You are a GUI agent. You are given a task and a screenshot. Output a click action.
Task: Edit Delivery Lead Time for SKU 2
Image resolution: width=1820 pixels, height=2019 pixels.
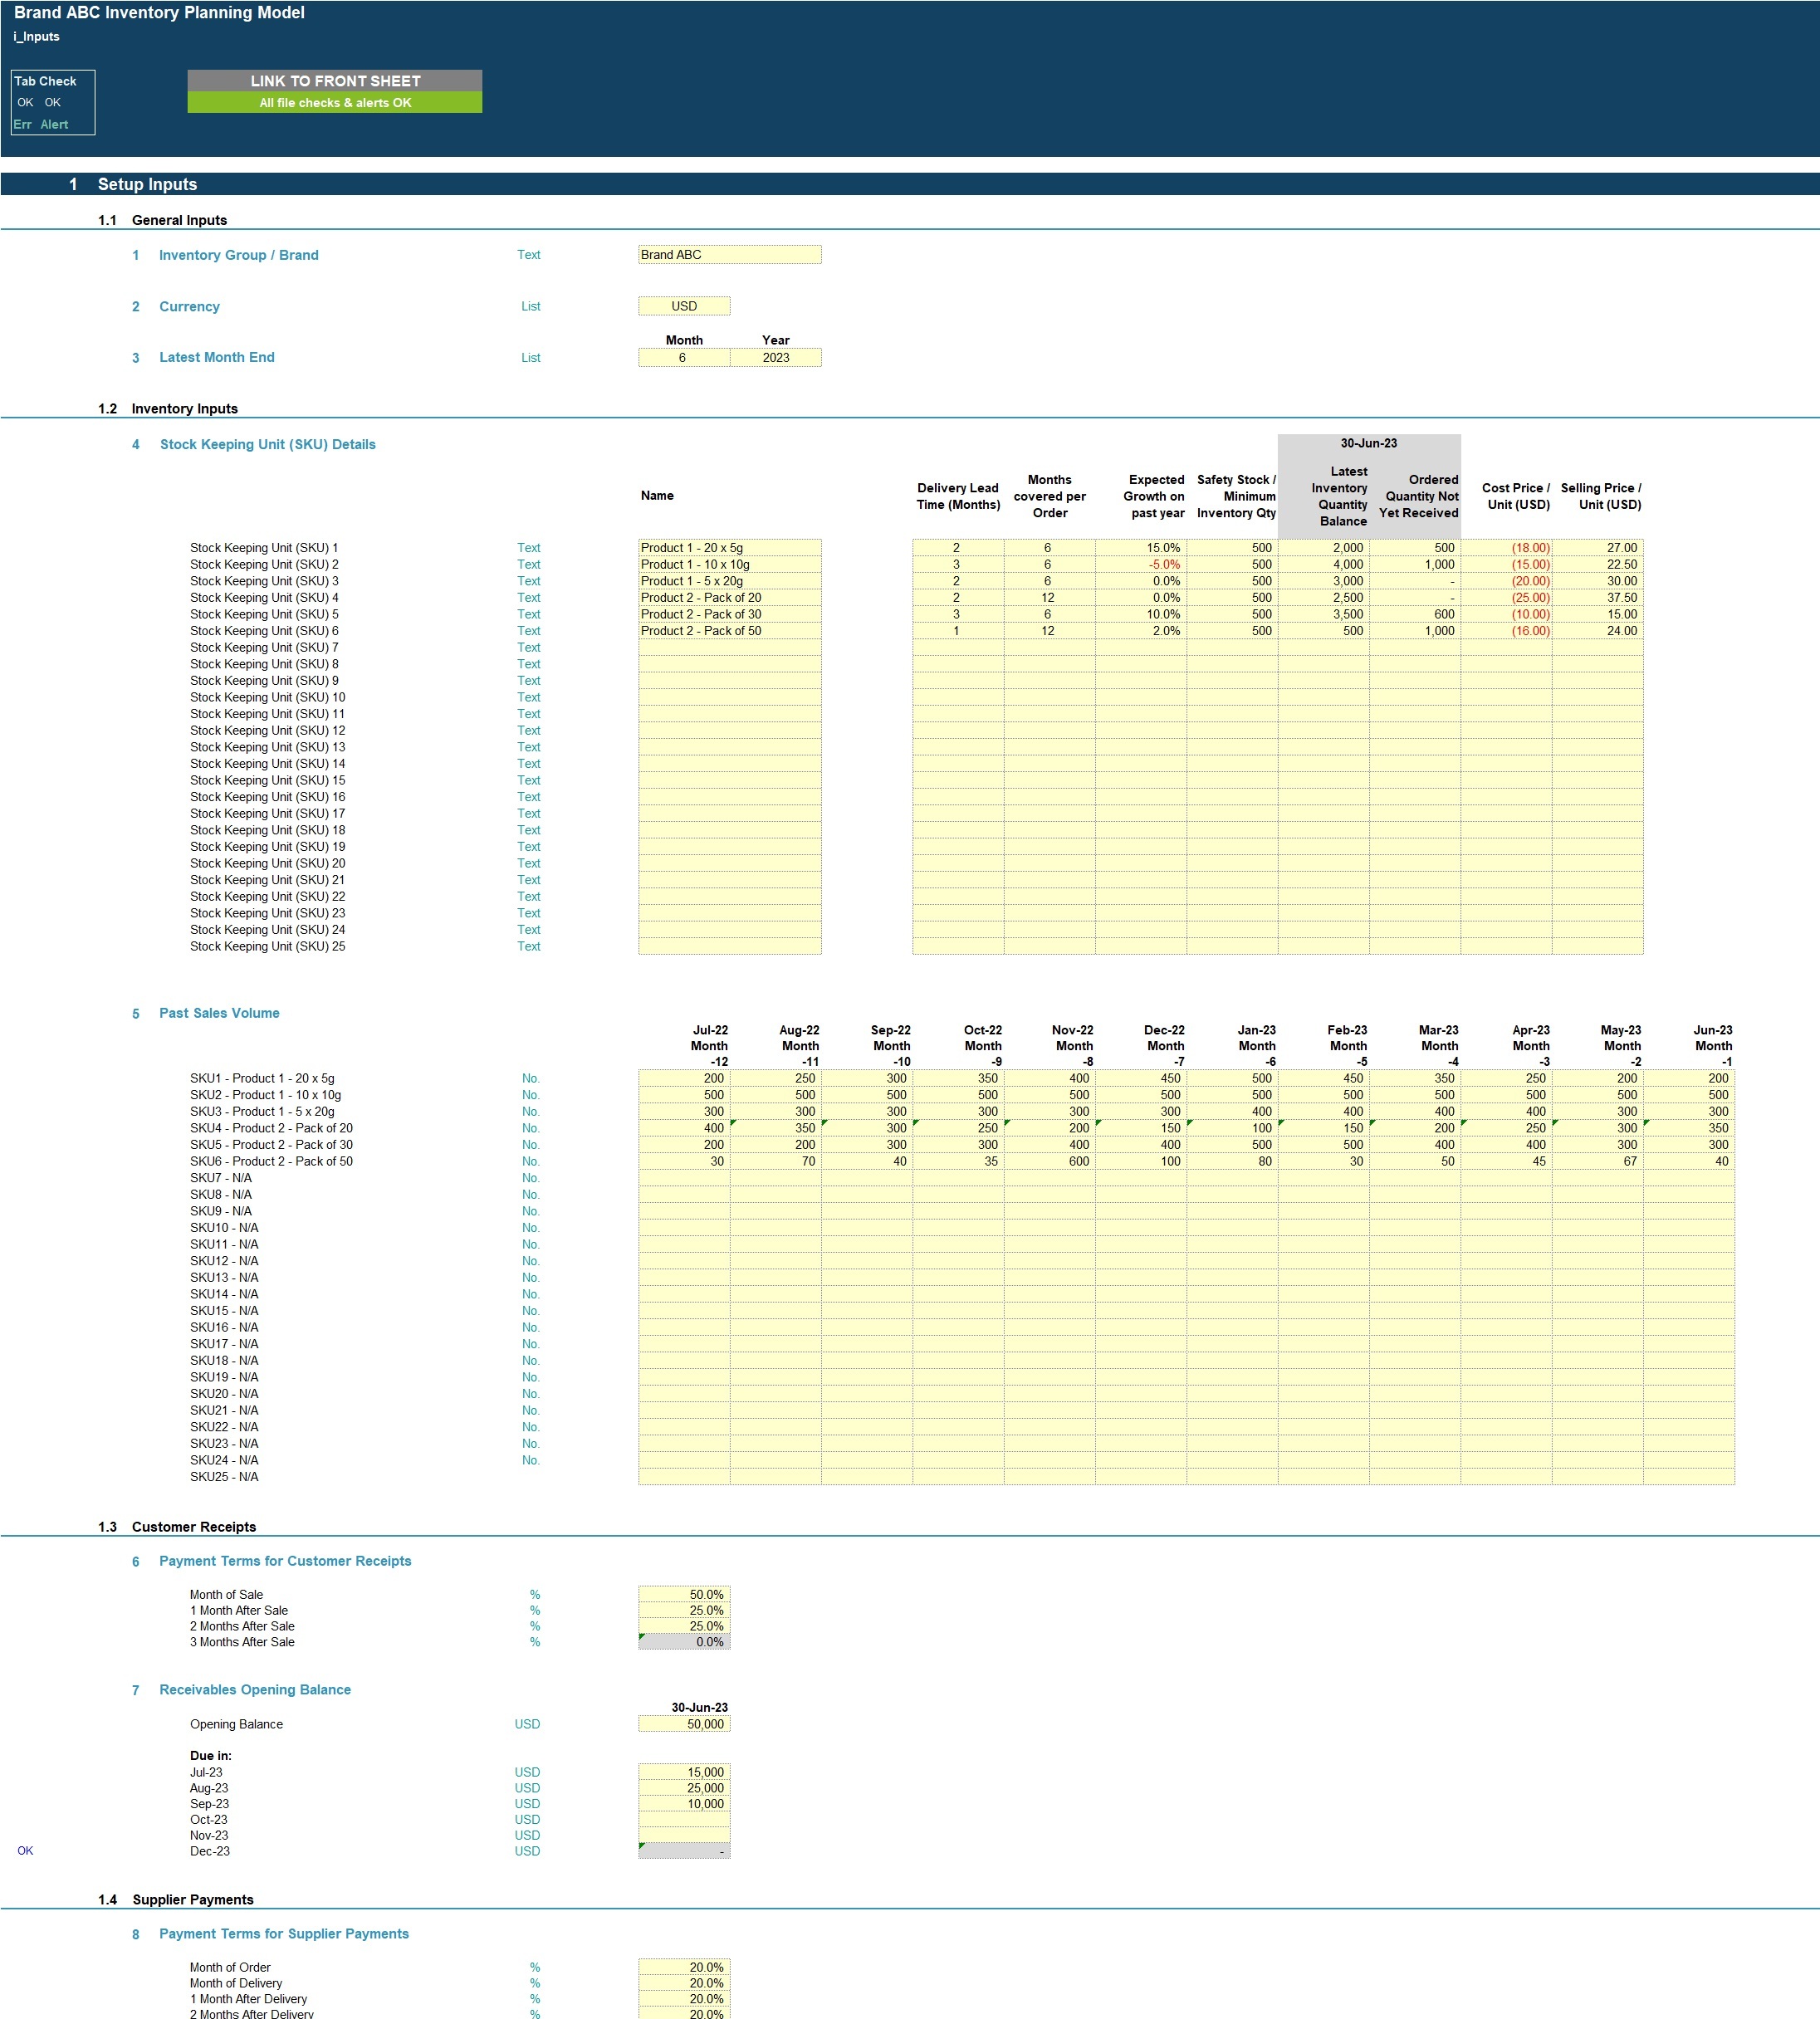[x=957, y=564]
